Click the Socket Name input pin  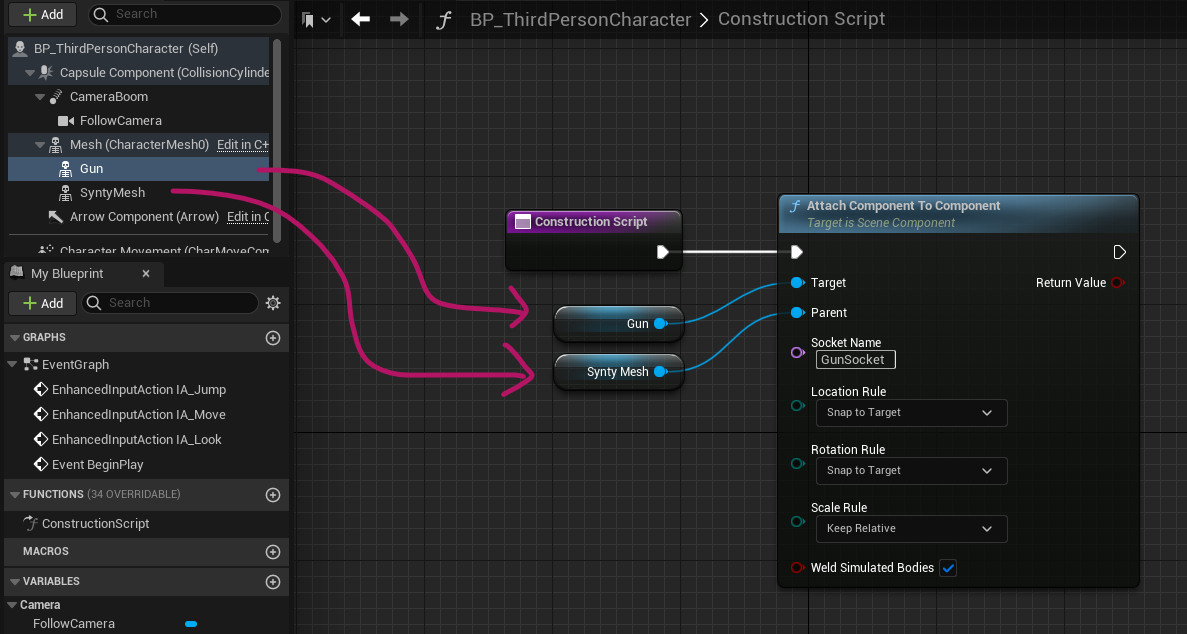[797, 352]
